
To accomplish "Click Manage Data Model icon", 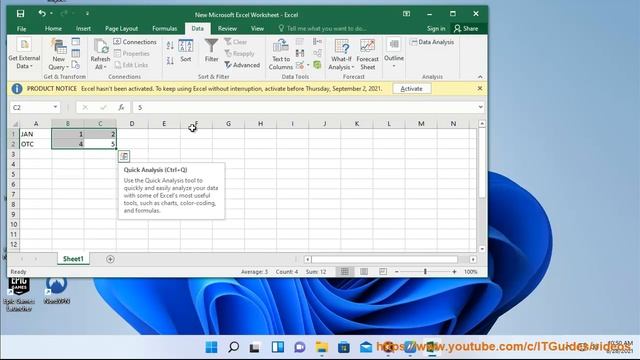I will [317, 65].
